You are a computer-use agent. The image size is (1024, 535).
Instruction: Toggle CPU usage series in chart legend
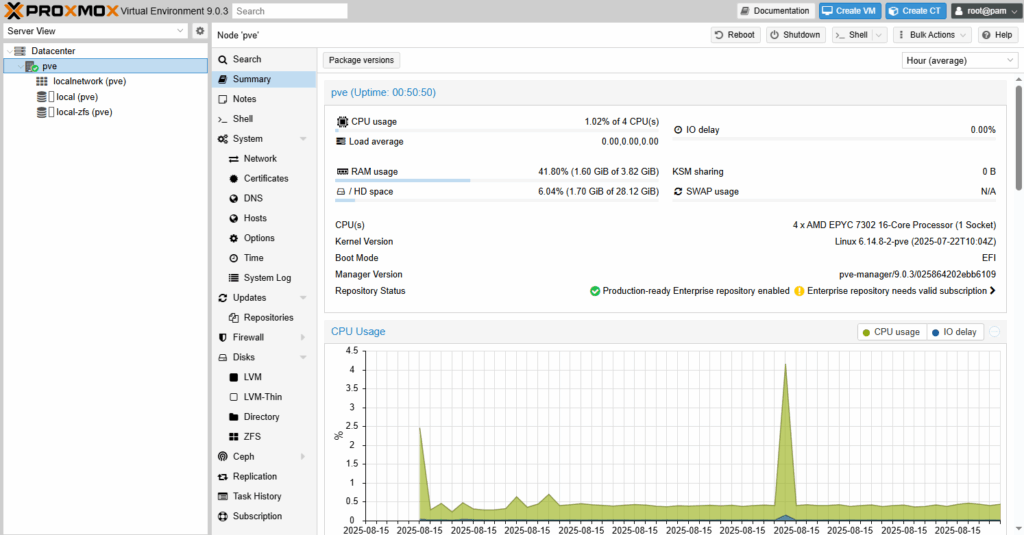tap(891, 332)
